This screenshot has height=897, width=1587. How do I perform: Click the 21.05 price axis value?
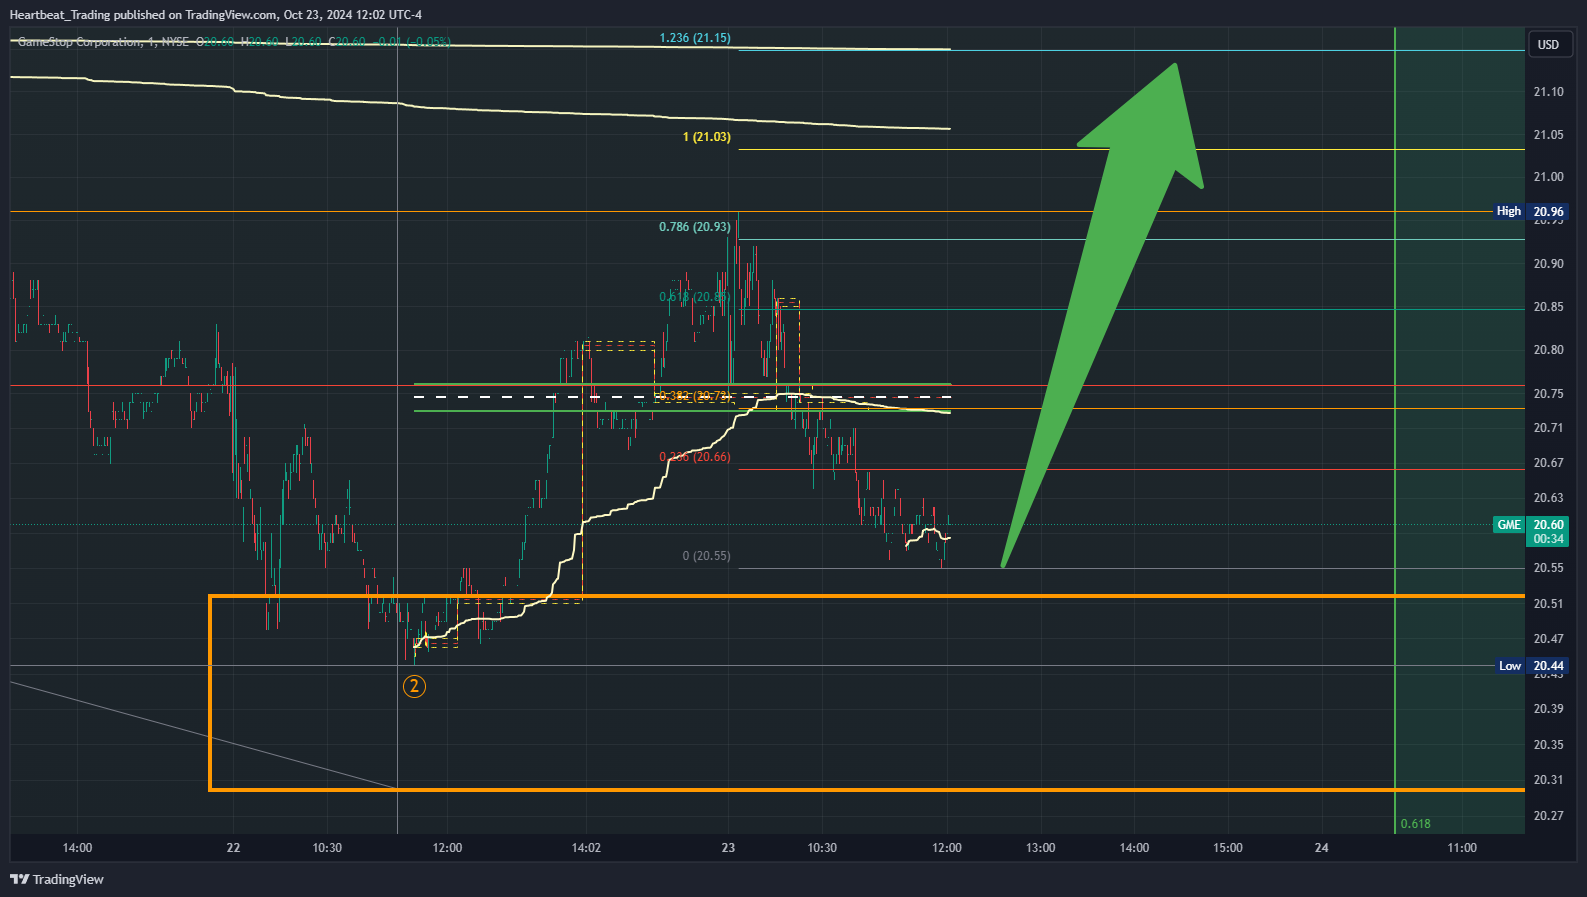[1548, 135]
